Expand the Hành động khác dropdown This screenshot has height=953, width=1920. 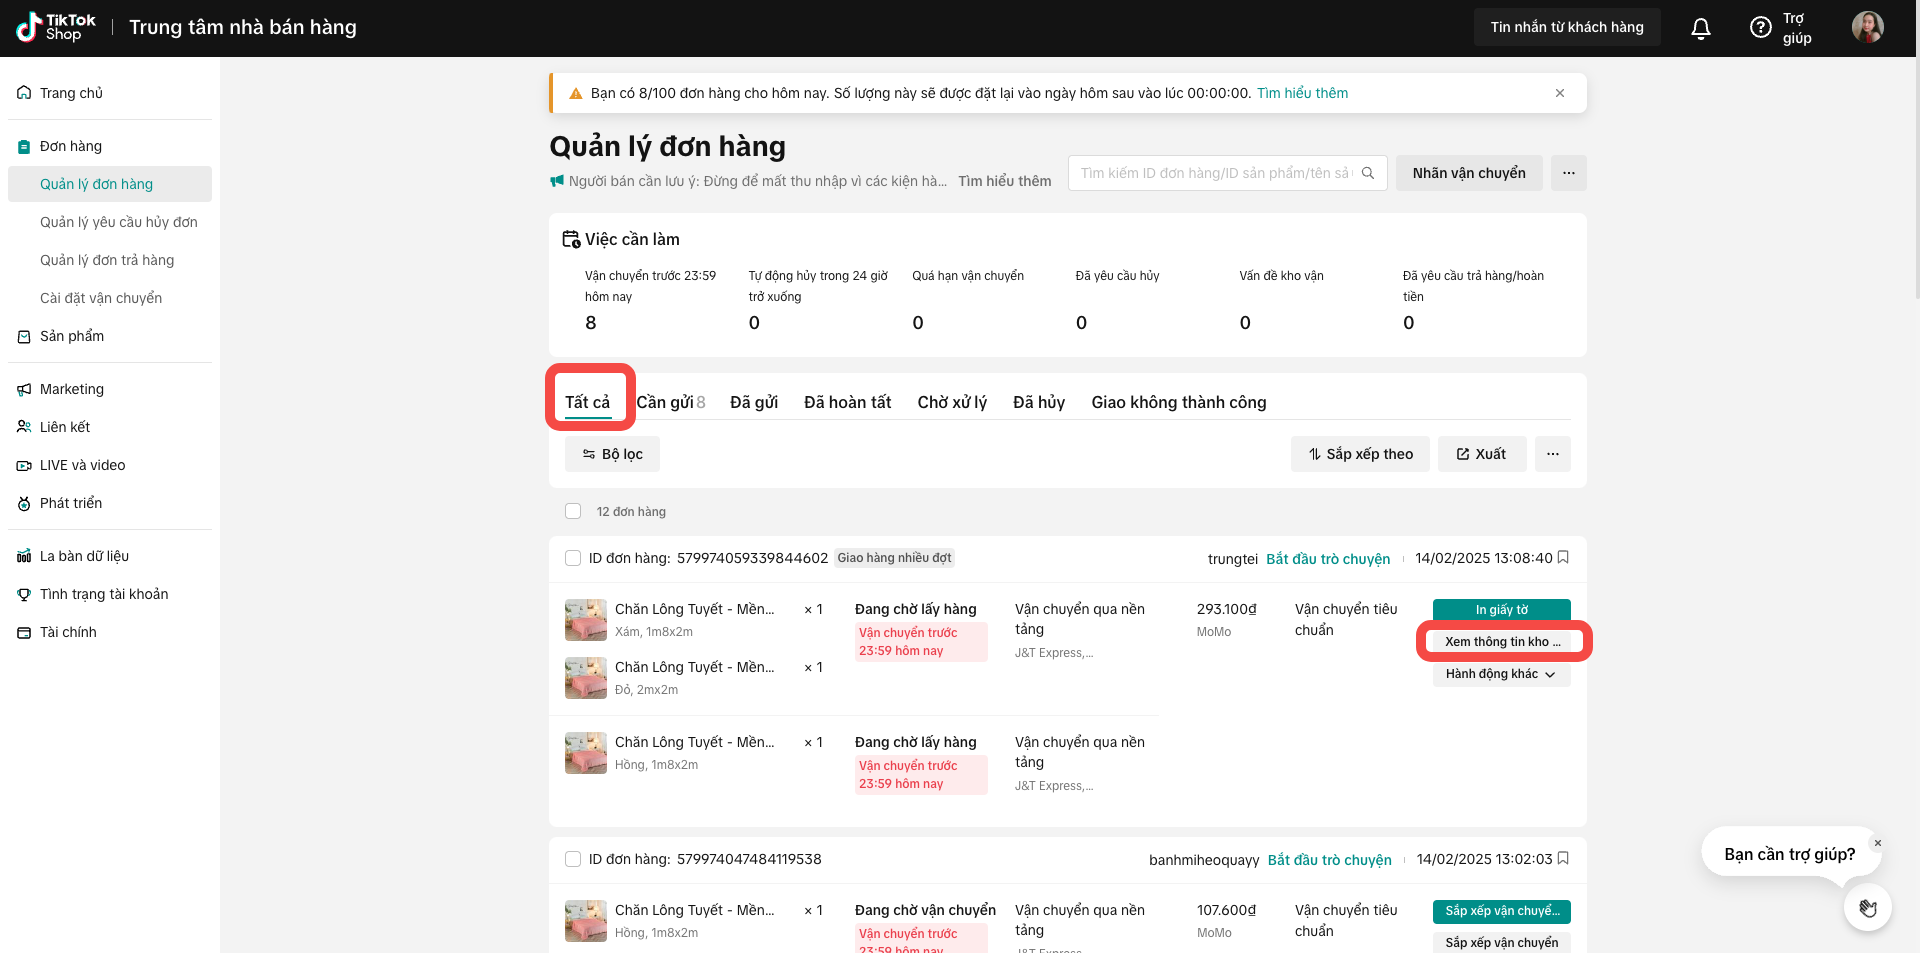pyautogui.click(x=1500, y=674)
